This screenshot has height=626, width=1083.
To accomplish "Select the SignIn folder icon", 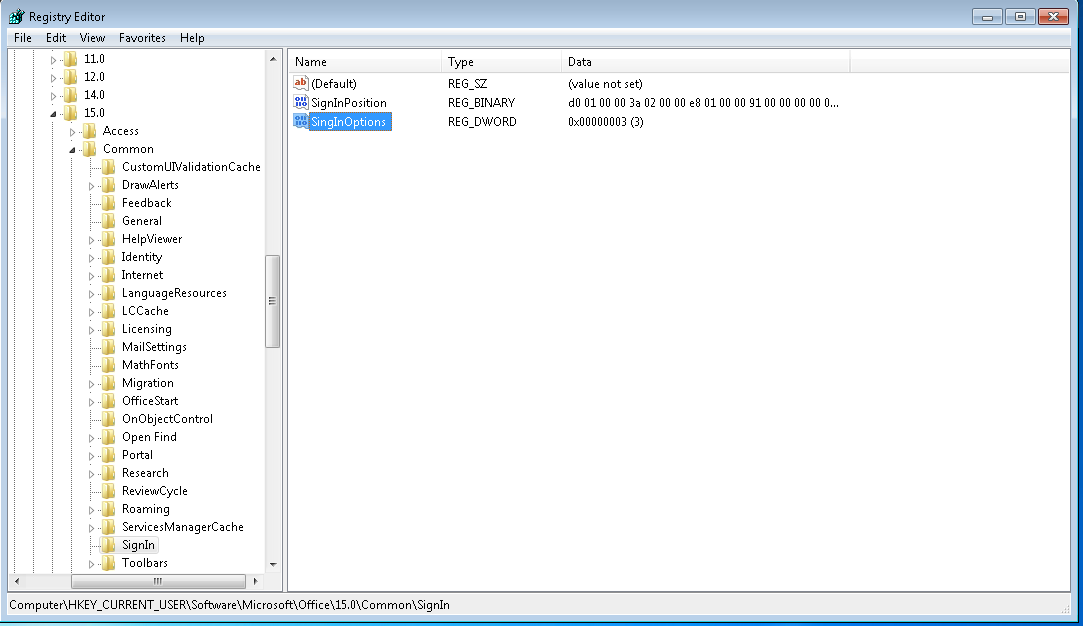I will pos(109,545).
